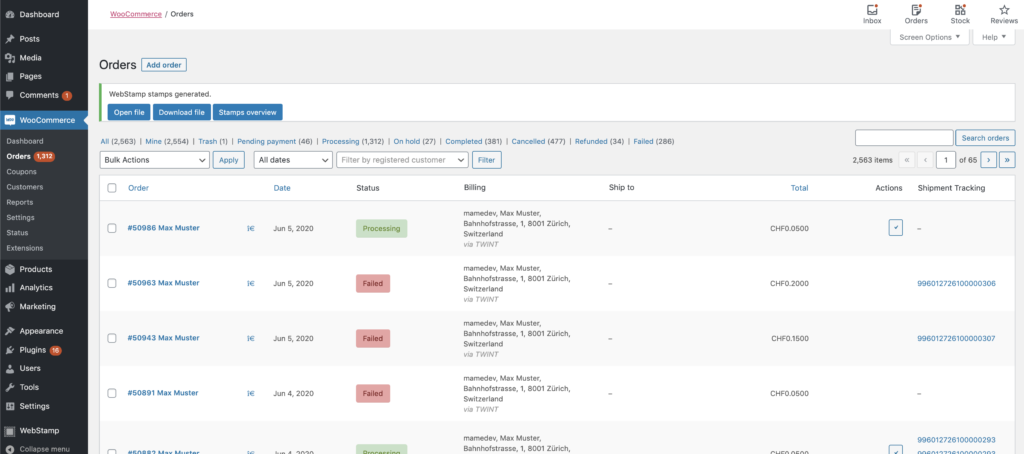Screen dimensions: 1024x454
Task: Click the Marketing megaphone icon
Action: [10, 306]
